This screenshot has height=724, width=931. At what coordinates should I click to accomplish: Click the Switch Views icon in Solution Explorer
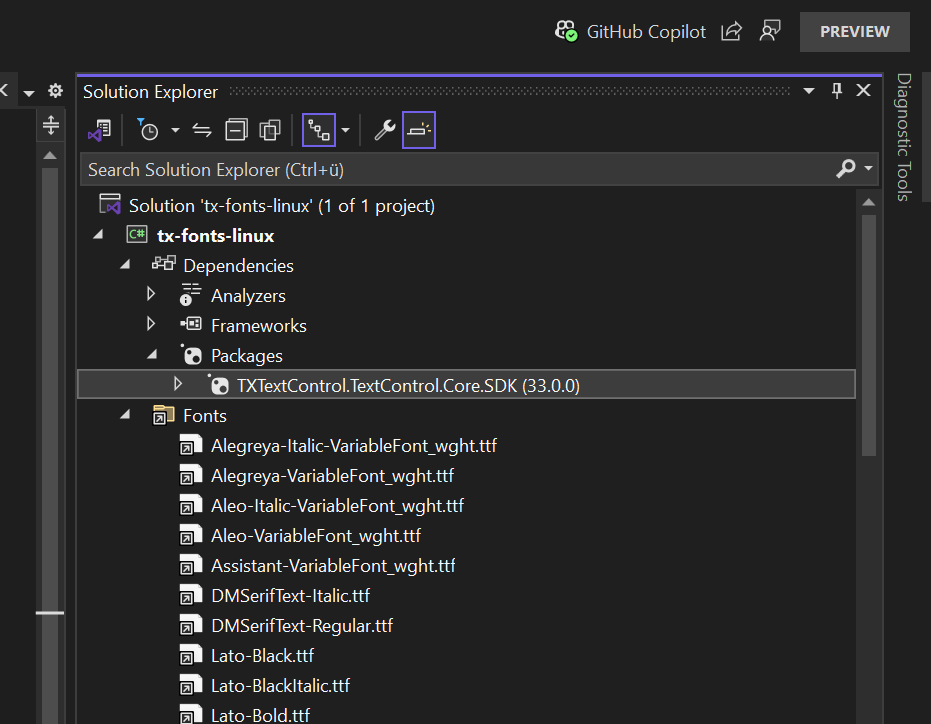99,130
